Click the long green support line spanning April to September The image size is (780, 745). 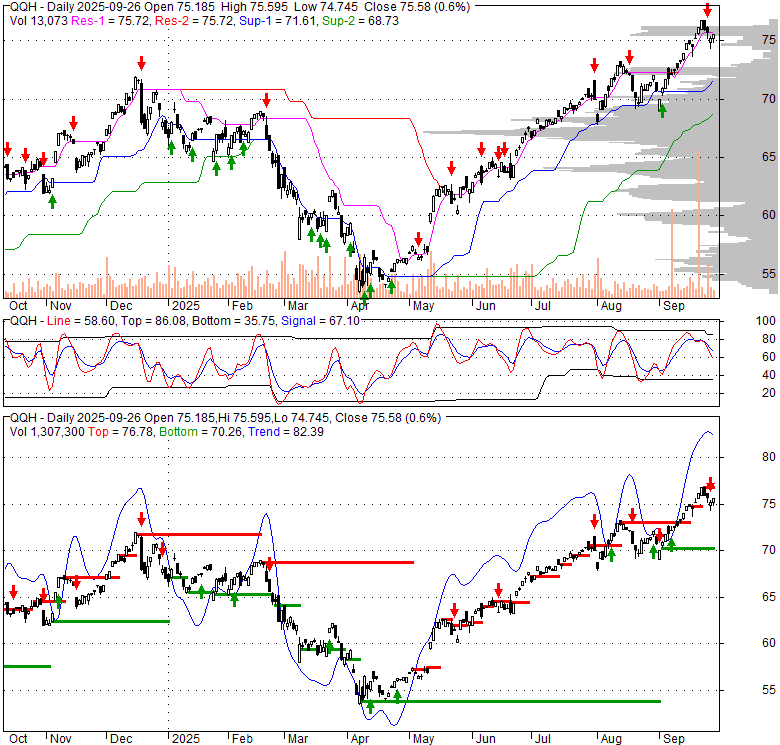[x=513, y=702]
